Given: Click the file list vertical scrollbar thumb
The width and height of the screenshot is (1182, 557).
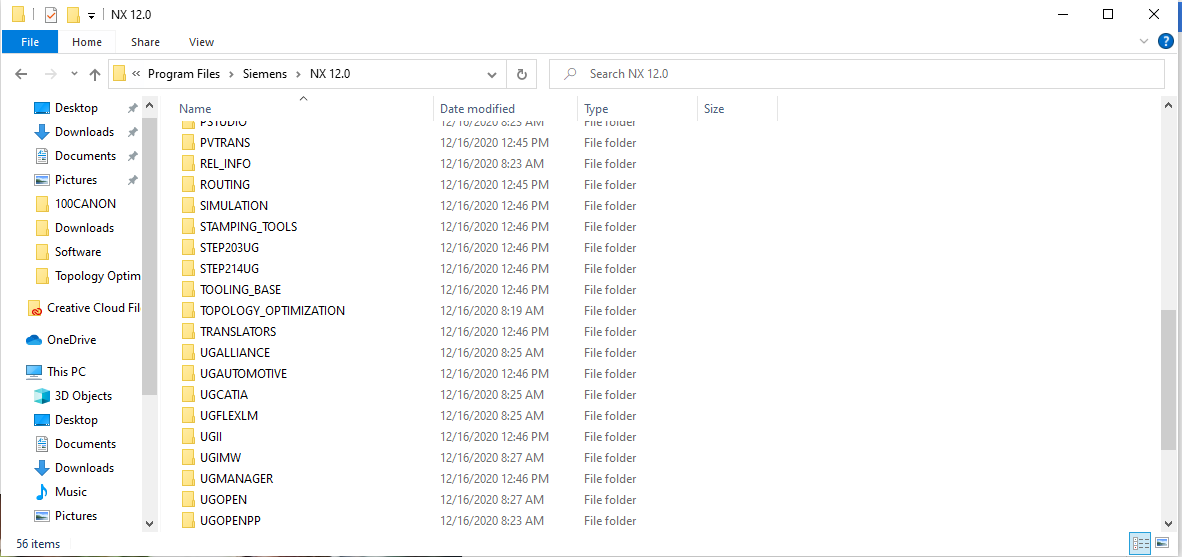Looking at the screenshot, I should pos(1168,380).
